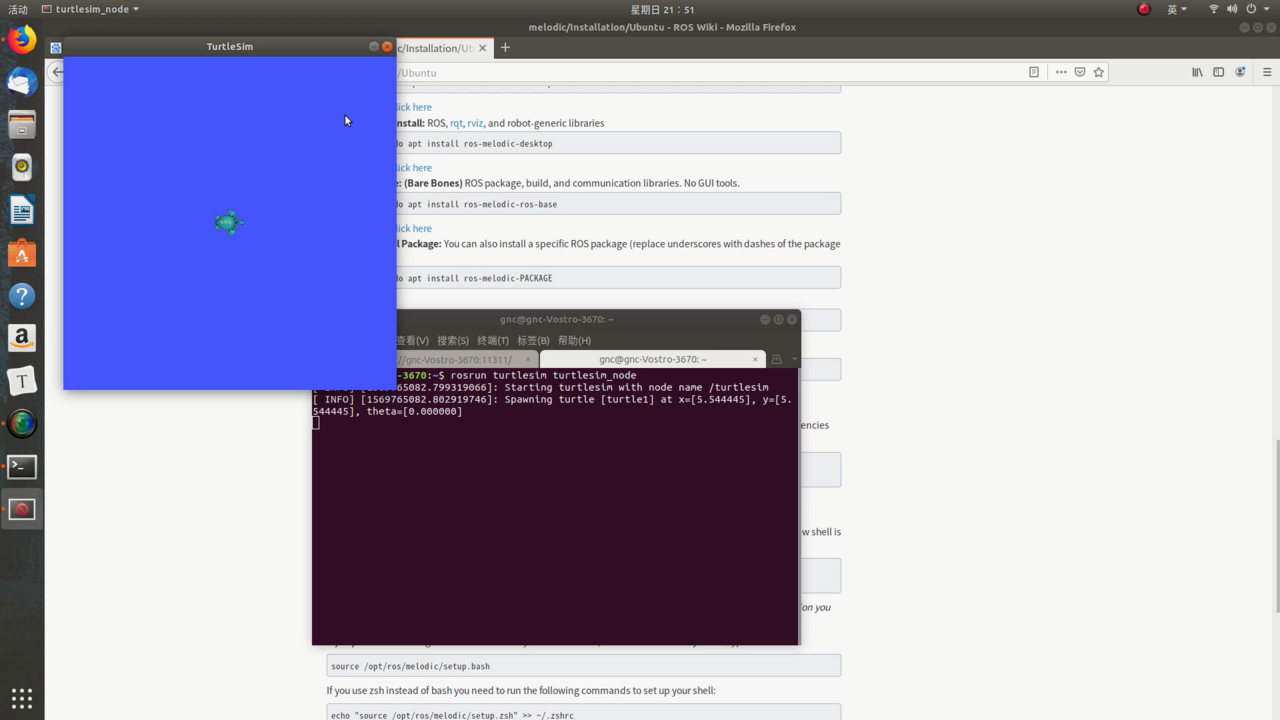This screenshot has width=1280, height=720.
Task: Click 'apt install ros-melodic-desktop' code box
Action: 618,143
